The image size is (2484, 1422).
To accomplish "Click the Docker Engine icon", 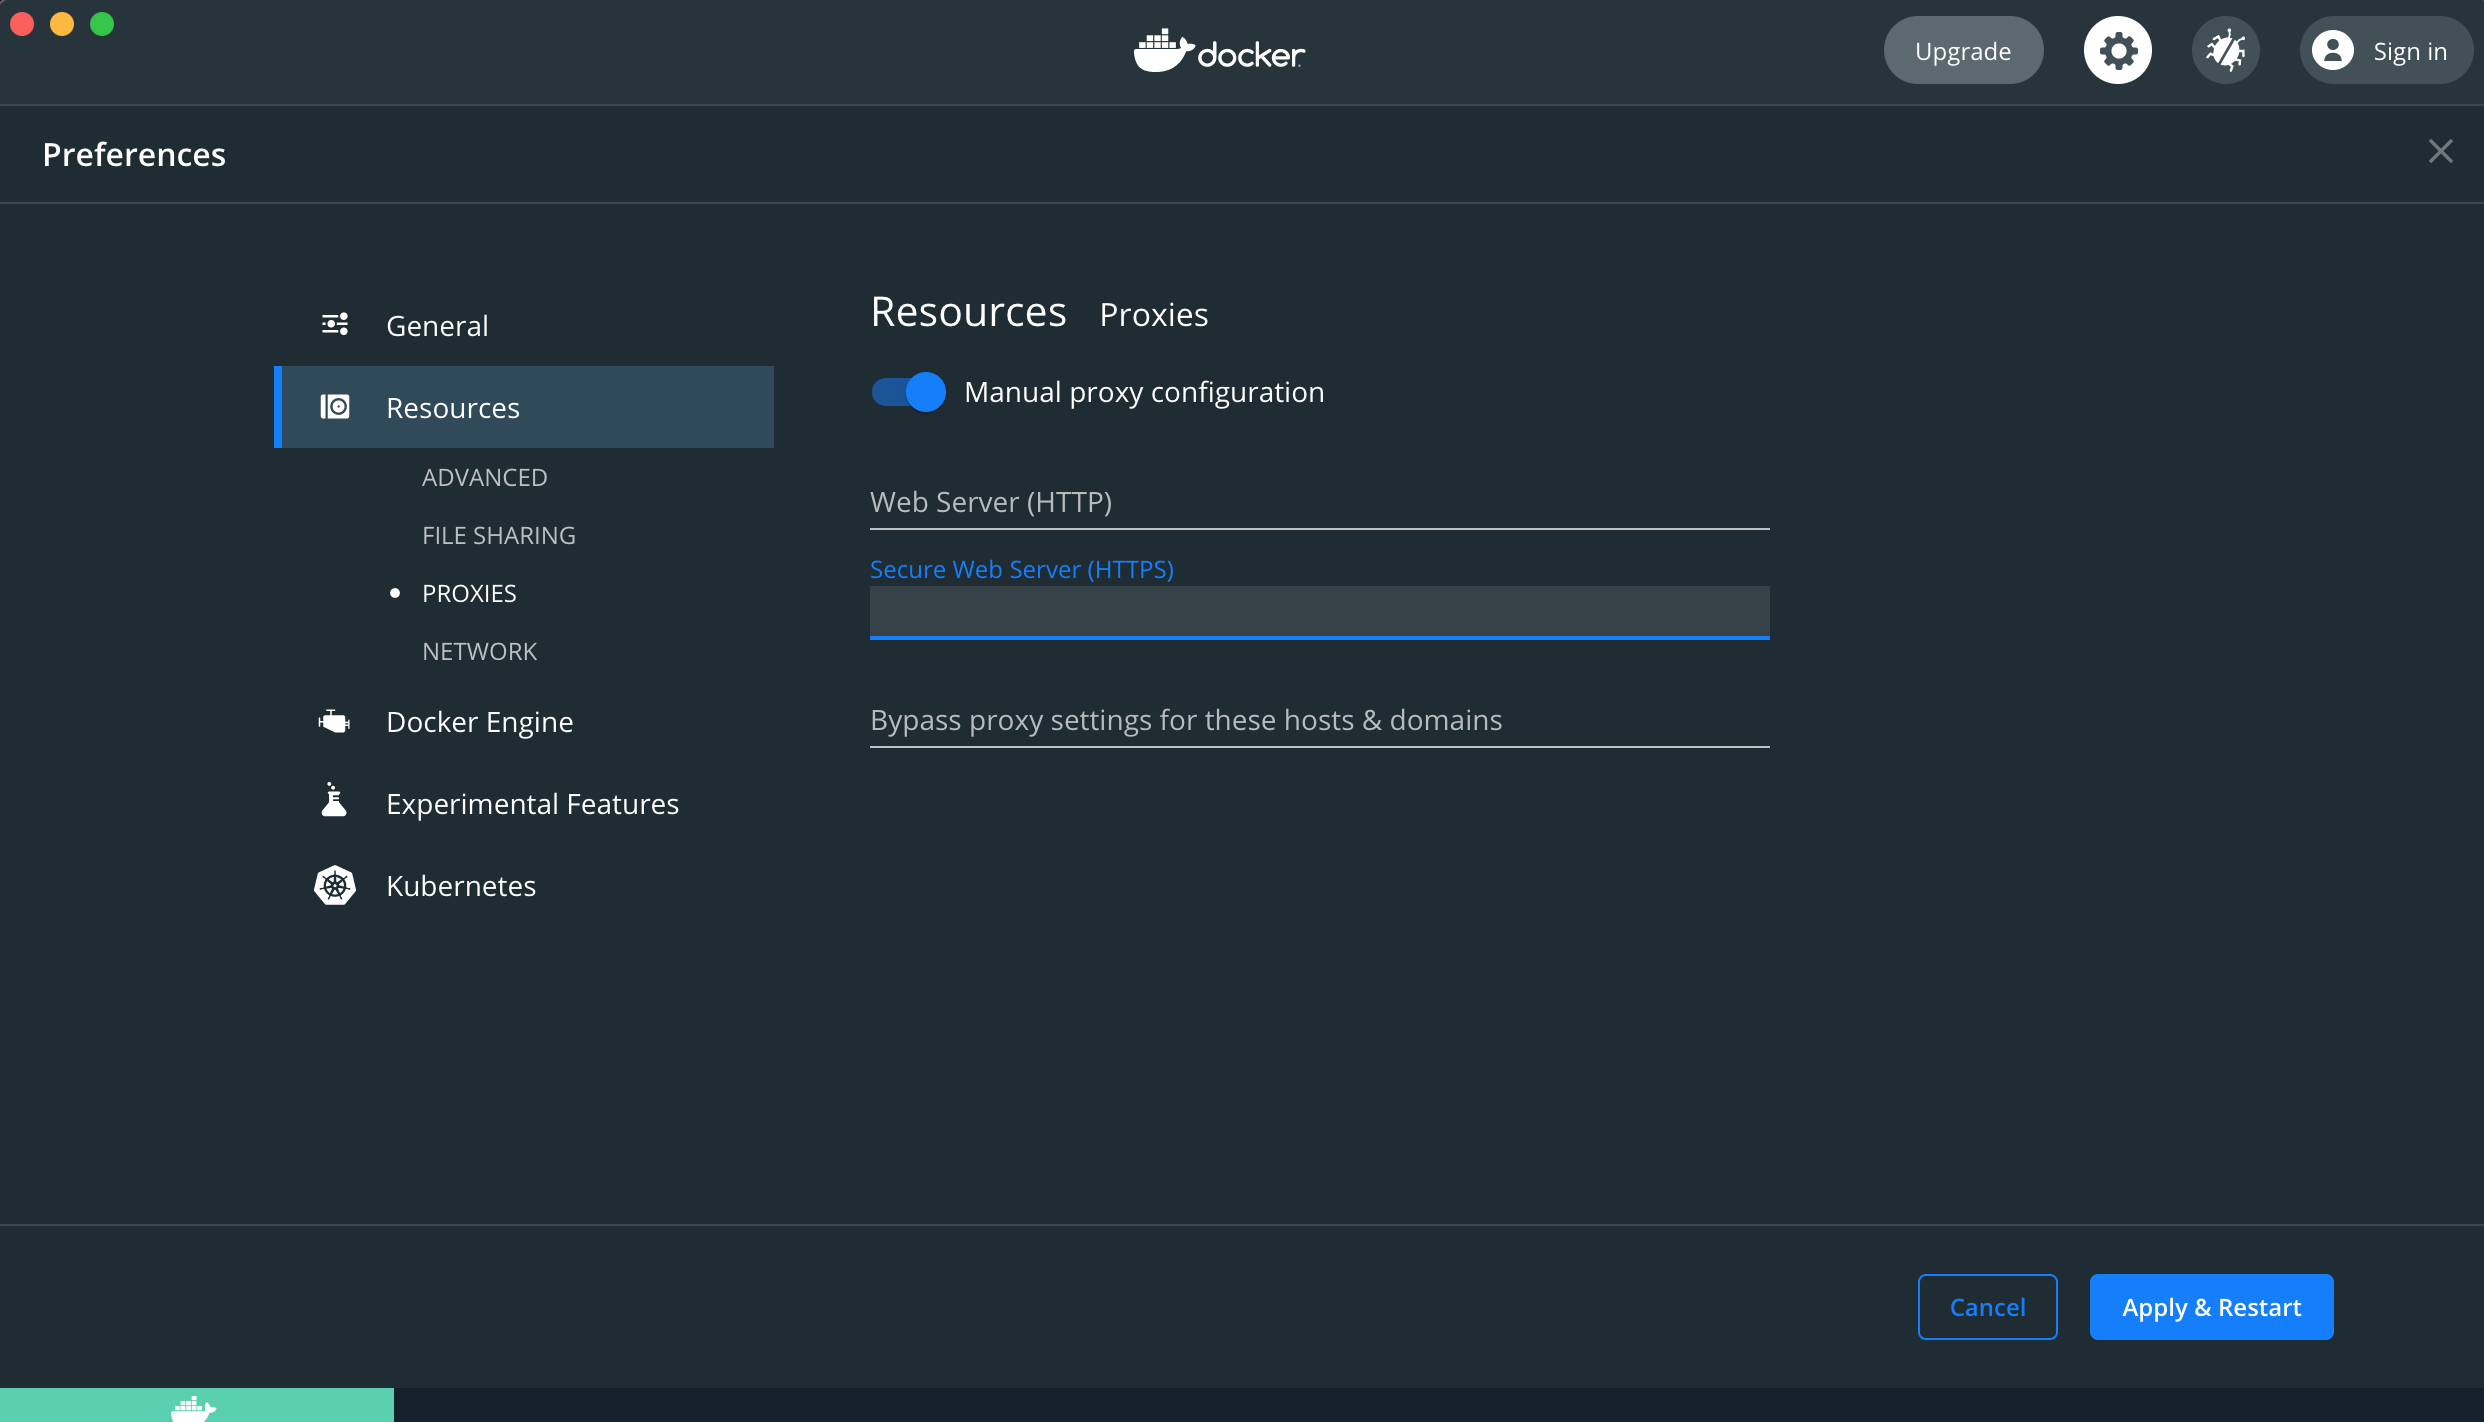I will (335, 721).
